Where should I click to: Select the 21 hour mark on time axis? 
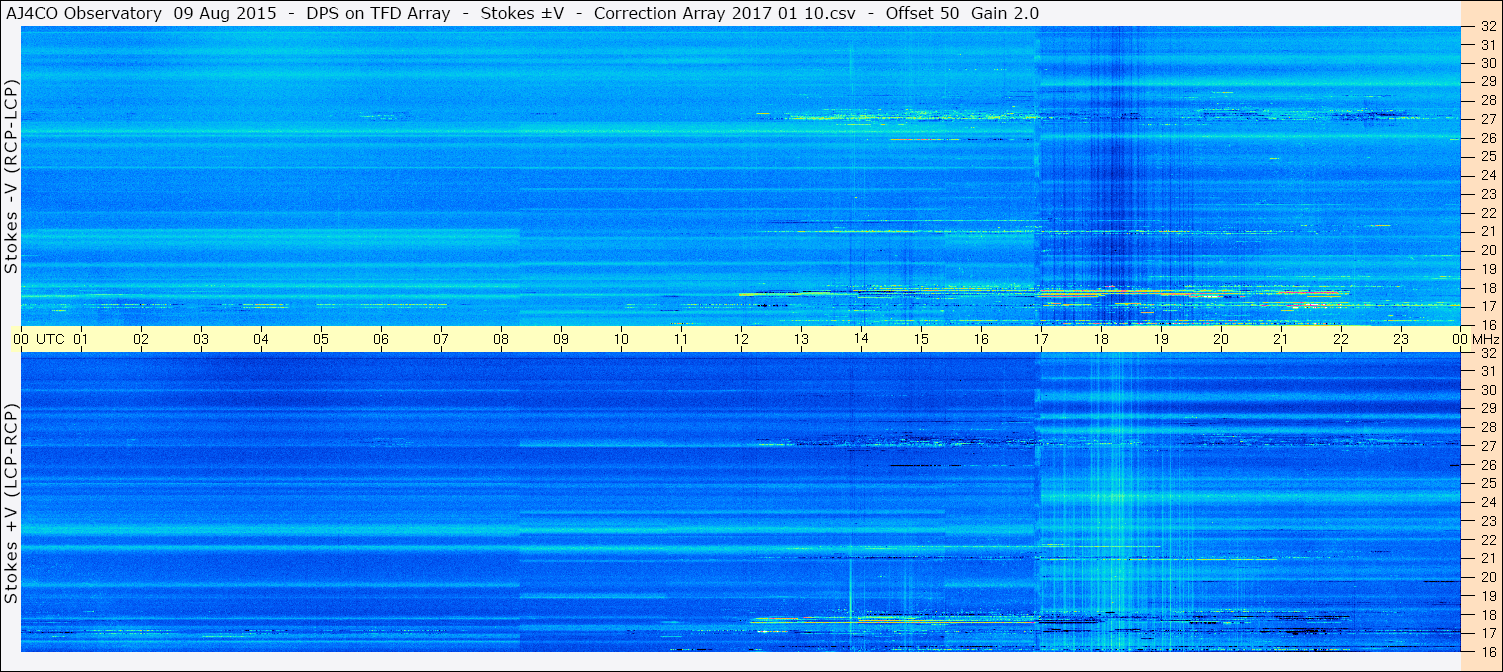click(x=1281, y=339)
